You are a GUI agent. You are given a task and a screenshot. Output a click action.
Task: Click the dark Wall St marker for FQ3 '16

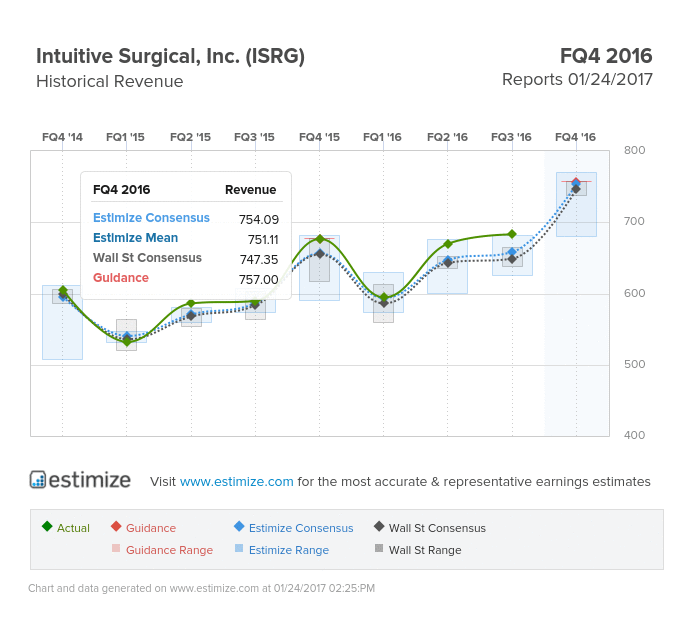click(512, 259)
